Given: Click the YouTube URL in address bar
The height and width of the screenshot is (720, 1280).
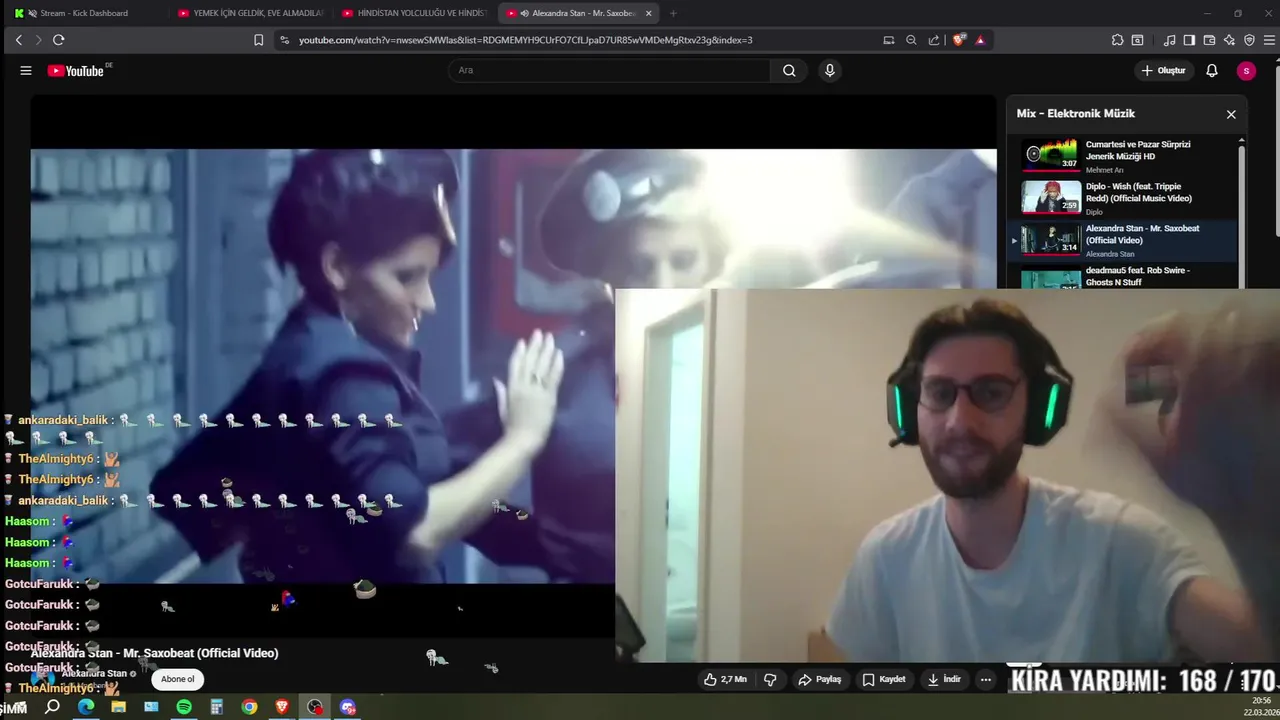Looking at the screenshot, I should [x=525, y=40].
